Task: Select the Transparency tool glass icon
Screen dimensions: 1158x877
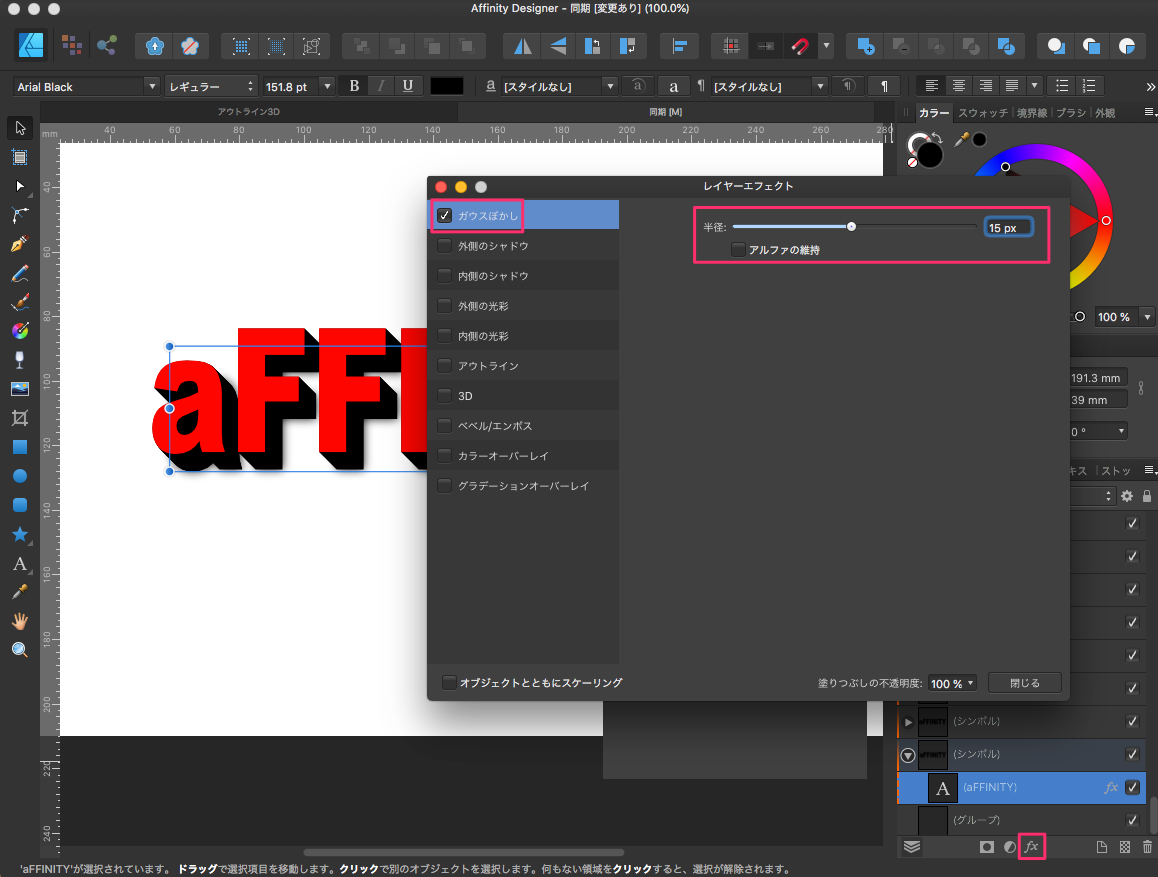Action: pyautogui.click(x=20, y=360)
